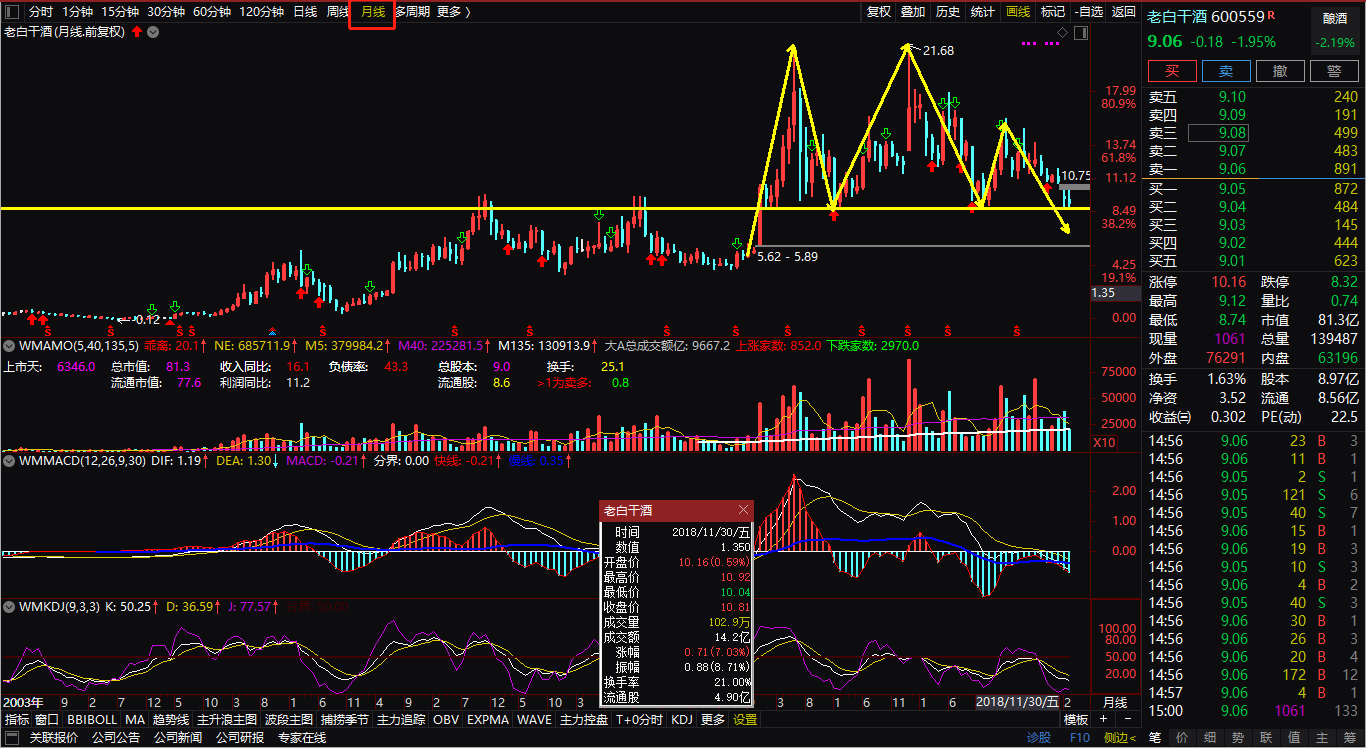The height and width of the screenshot is (748, 1366).
Task: Close the 老白干酒 data popup
Action: coord(743,510)
